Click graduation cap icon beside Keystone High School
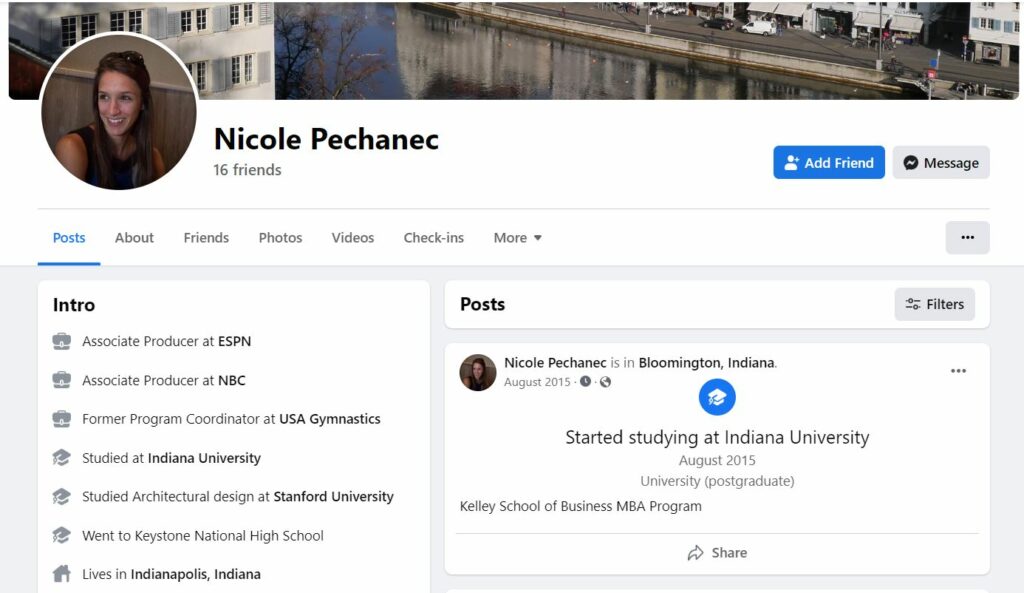The width and height of the screenshot is (1024, 593). [61, 536]
